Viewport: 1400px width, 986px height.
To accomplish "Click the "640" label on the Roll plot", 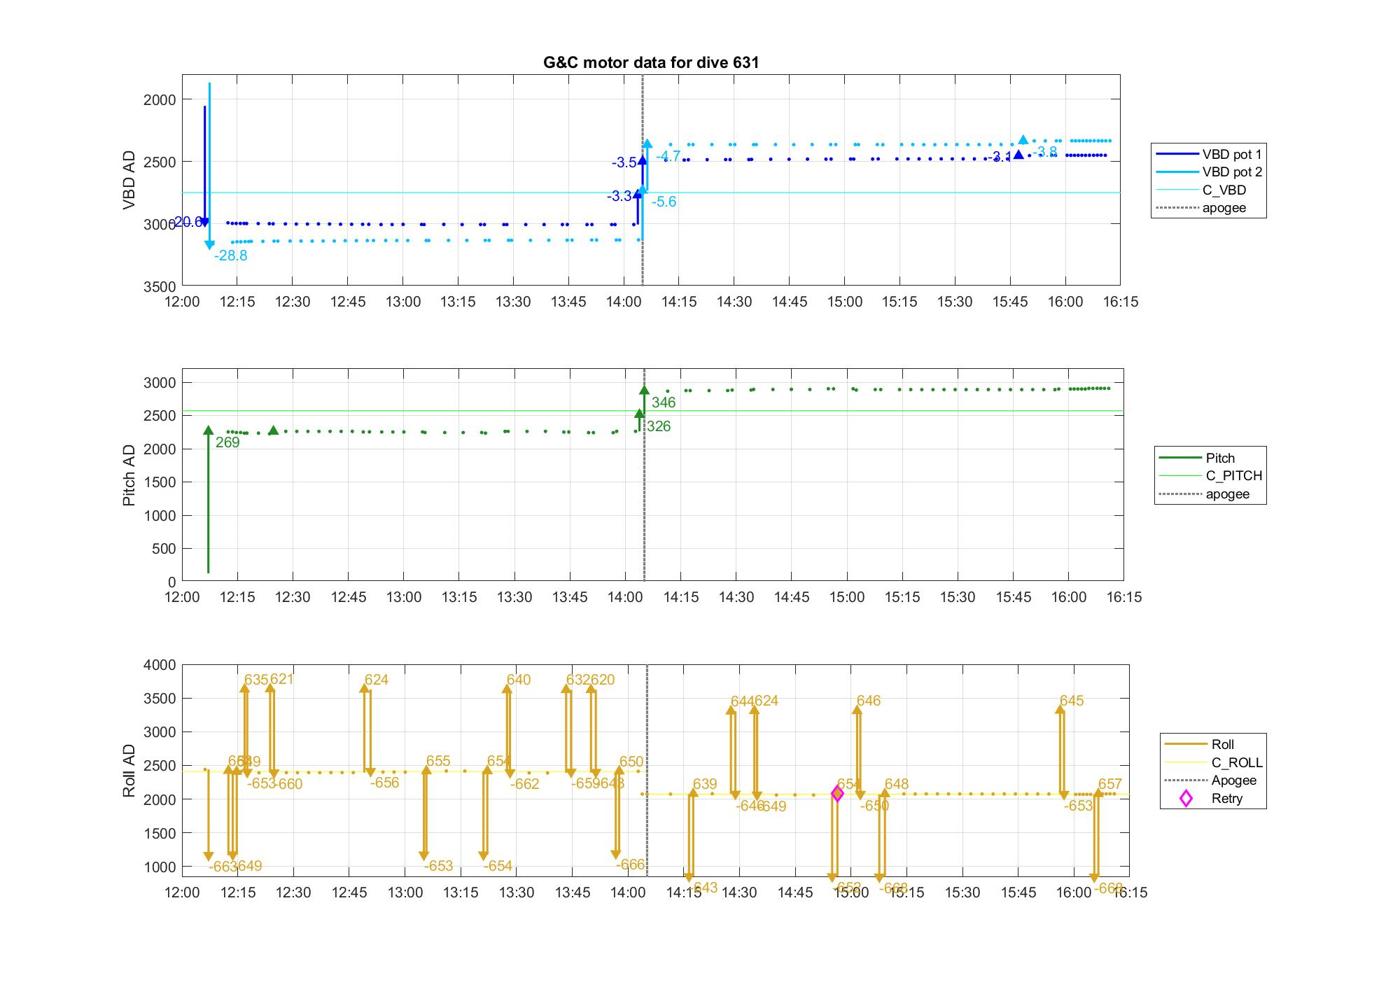I will tap(518, 680).
